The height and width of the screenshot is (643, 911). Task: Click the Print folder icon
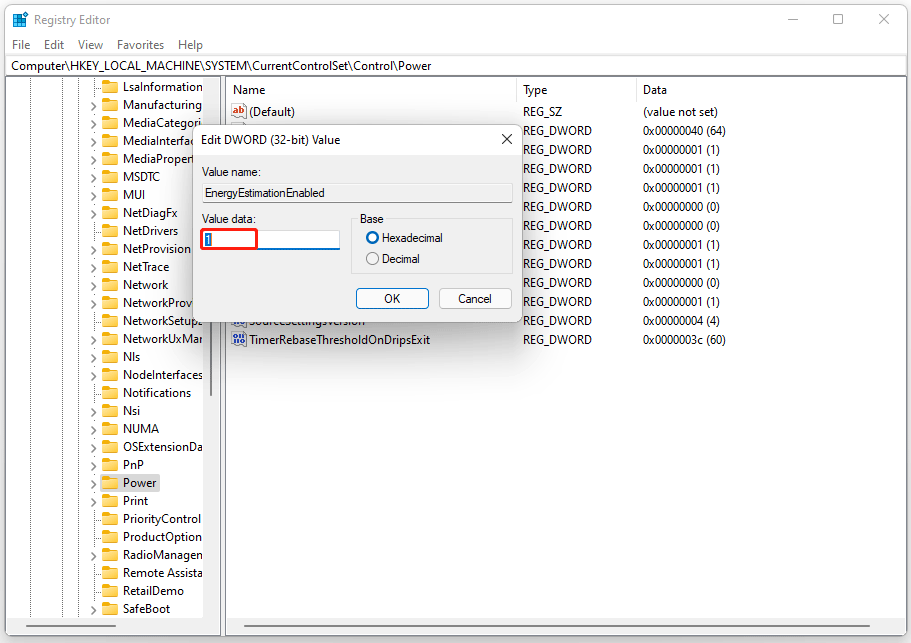coord(109,501)
